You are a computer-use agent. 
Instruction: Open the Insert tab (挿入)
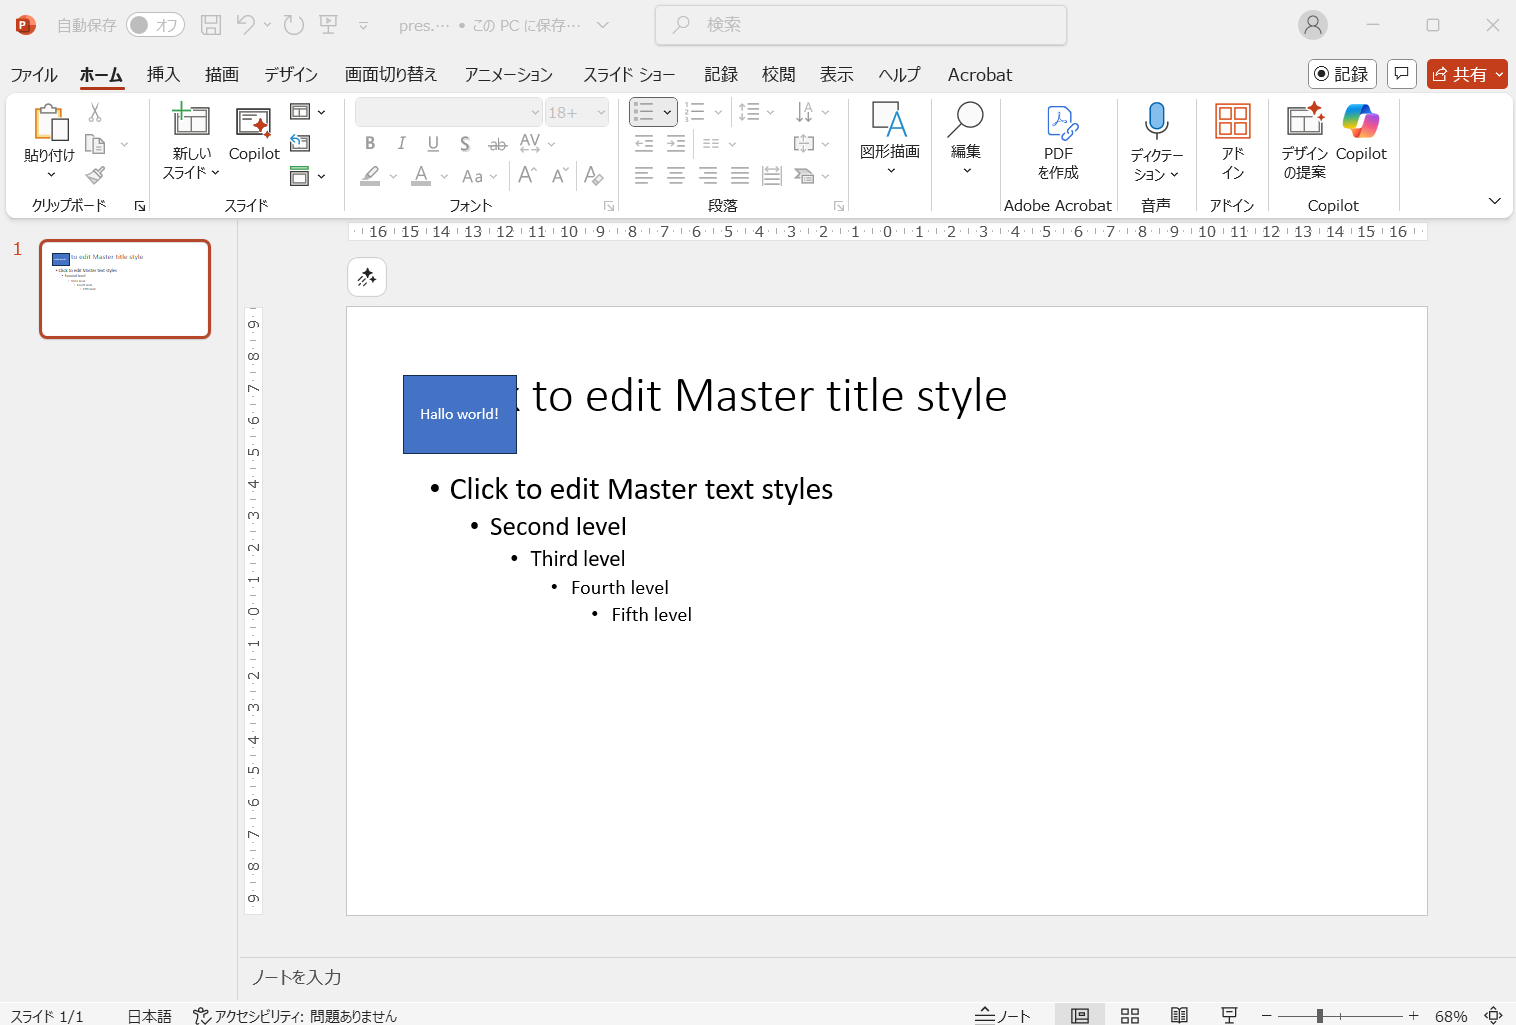pos(163,75)
